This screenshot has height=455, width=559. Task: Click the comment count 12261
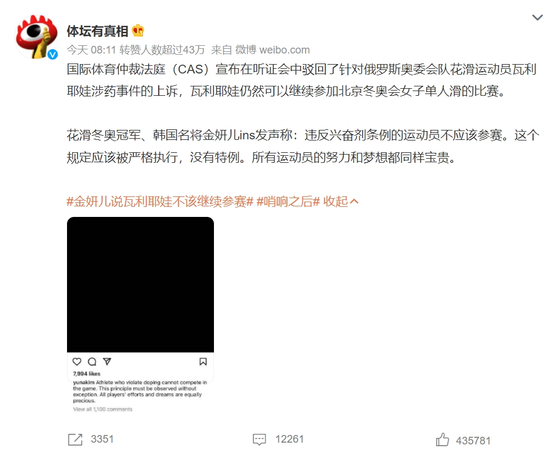289,439
